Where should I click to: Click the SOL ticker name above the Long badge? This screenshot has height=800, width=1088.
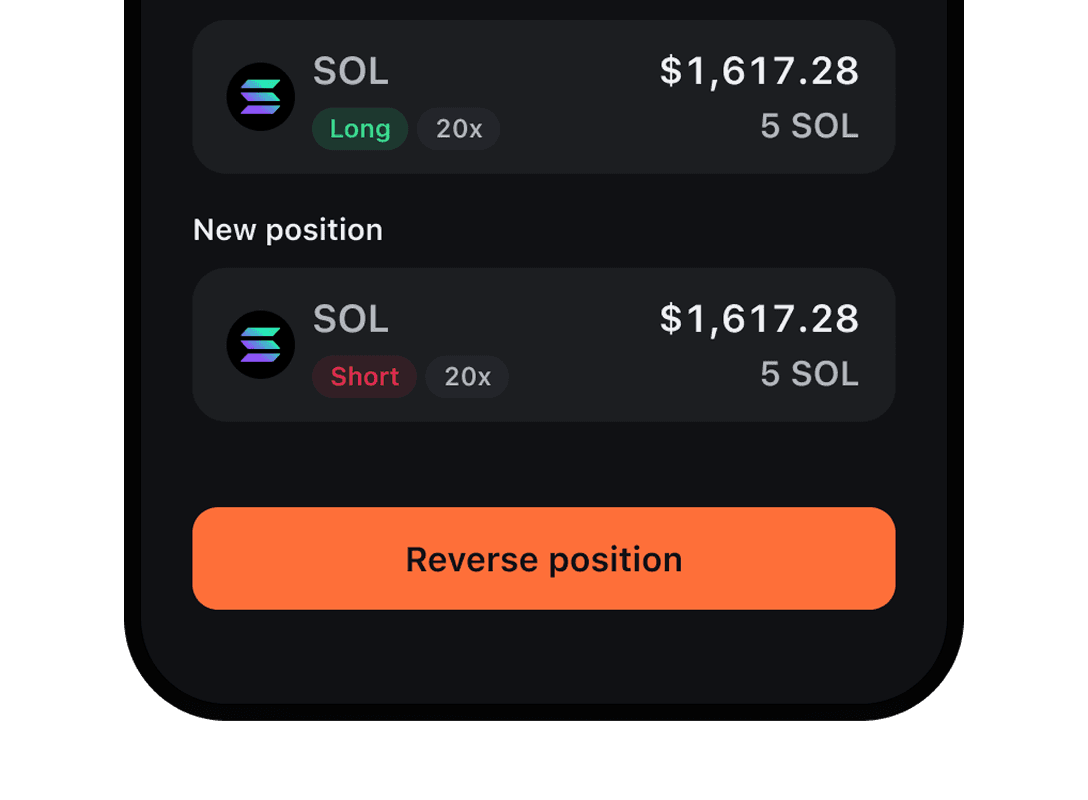point(350,72)
